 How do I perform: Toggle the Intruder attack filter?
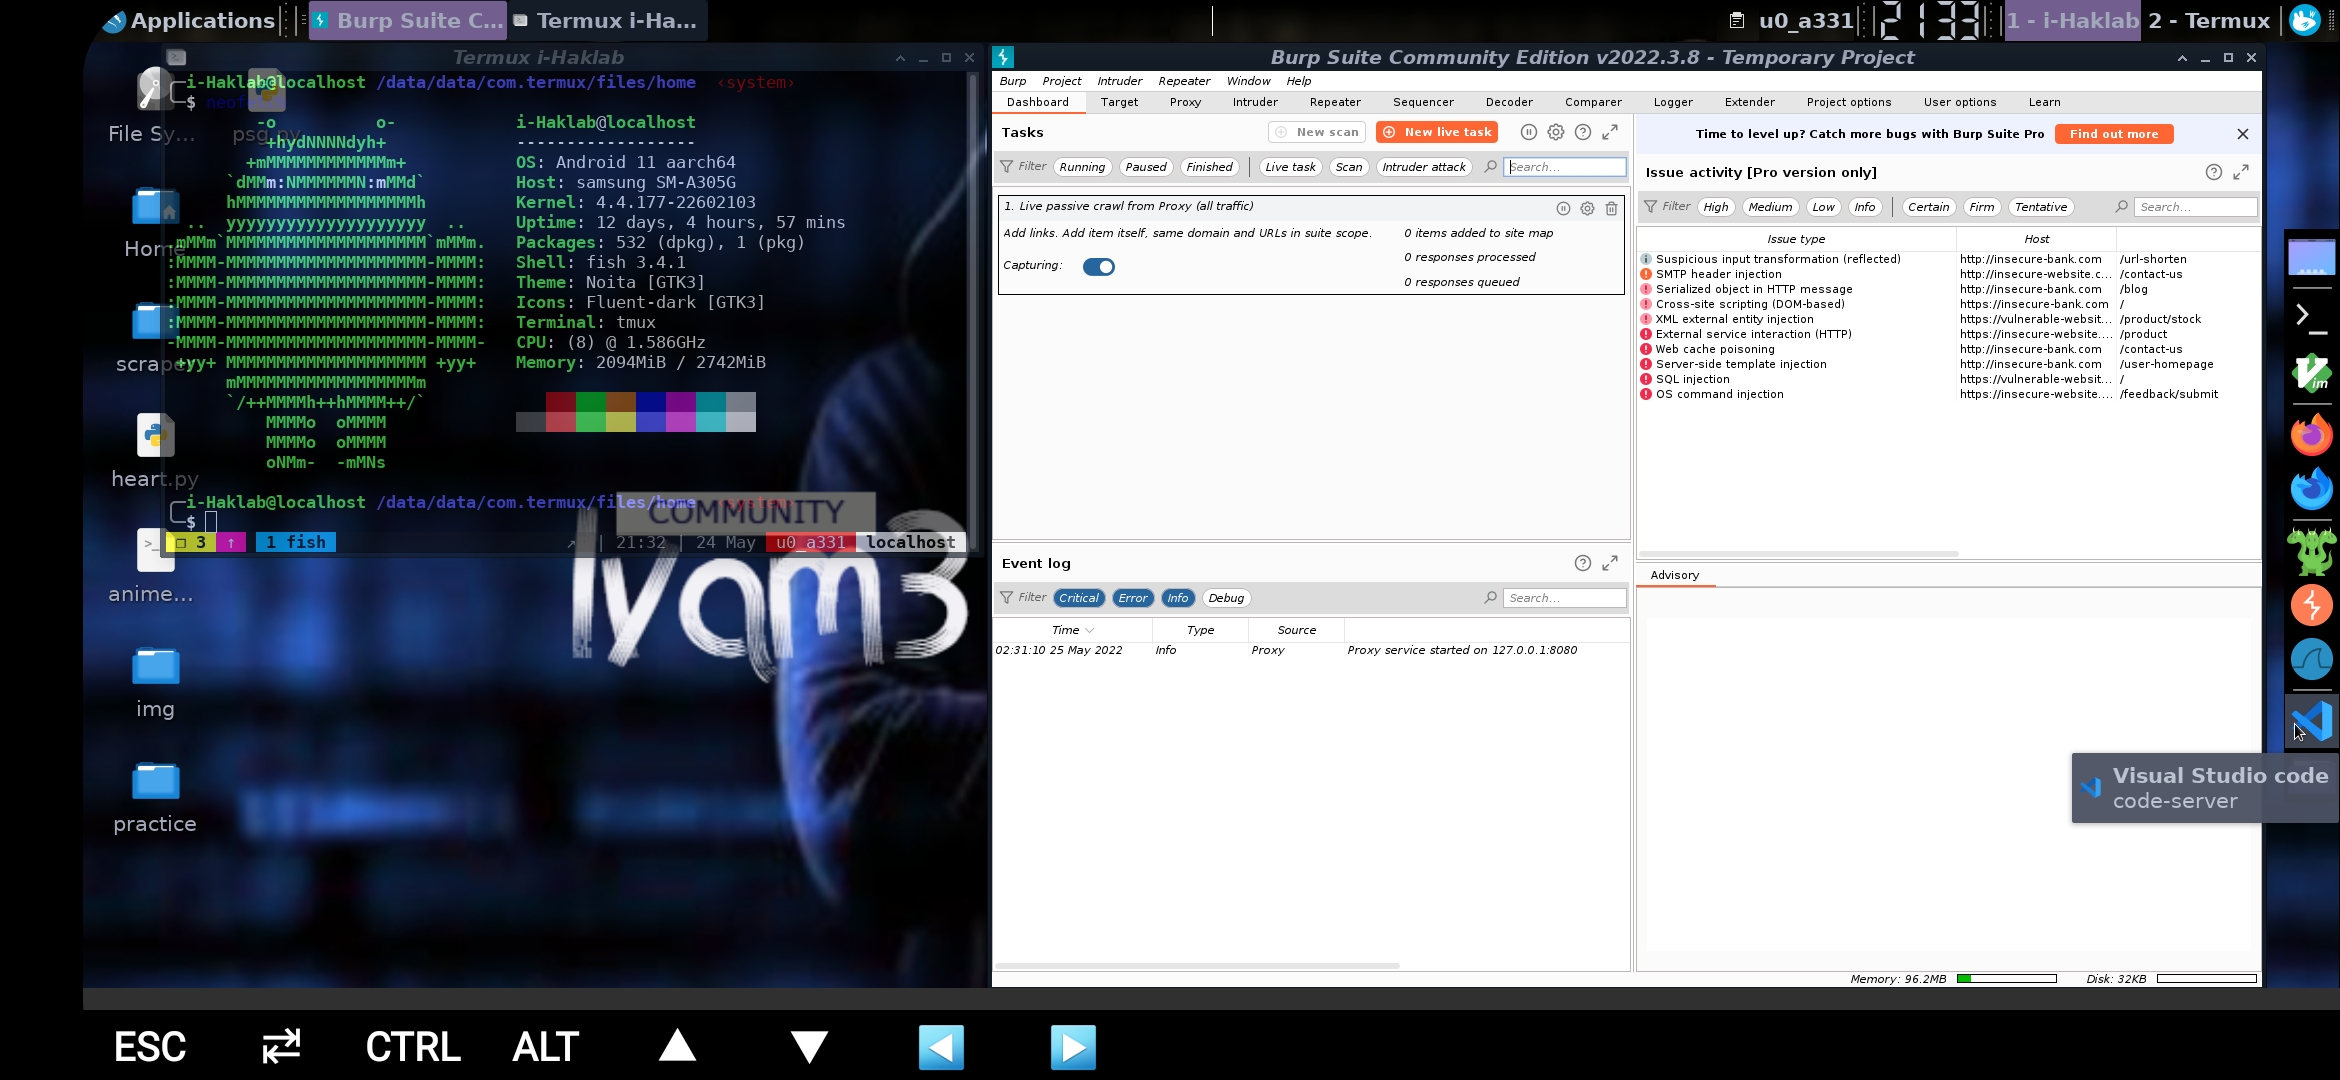1423,167
